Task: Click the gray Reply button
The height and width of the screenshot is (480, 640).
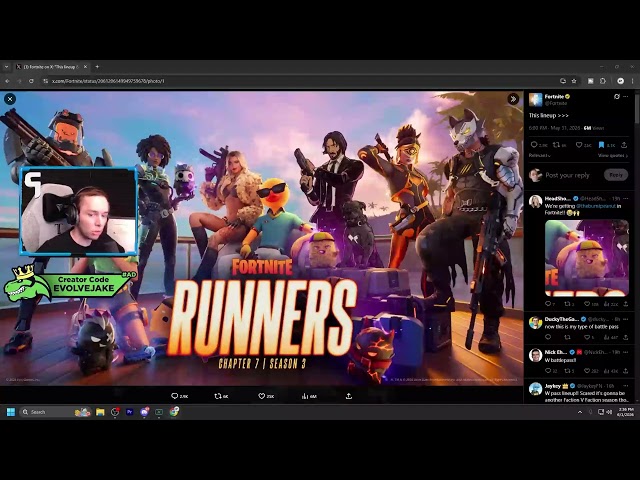Action: [616, 175]
